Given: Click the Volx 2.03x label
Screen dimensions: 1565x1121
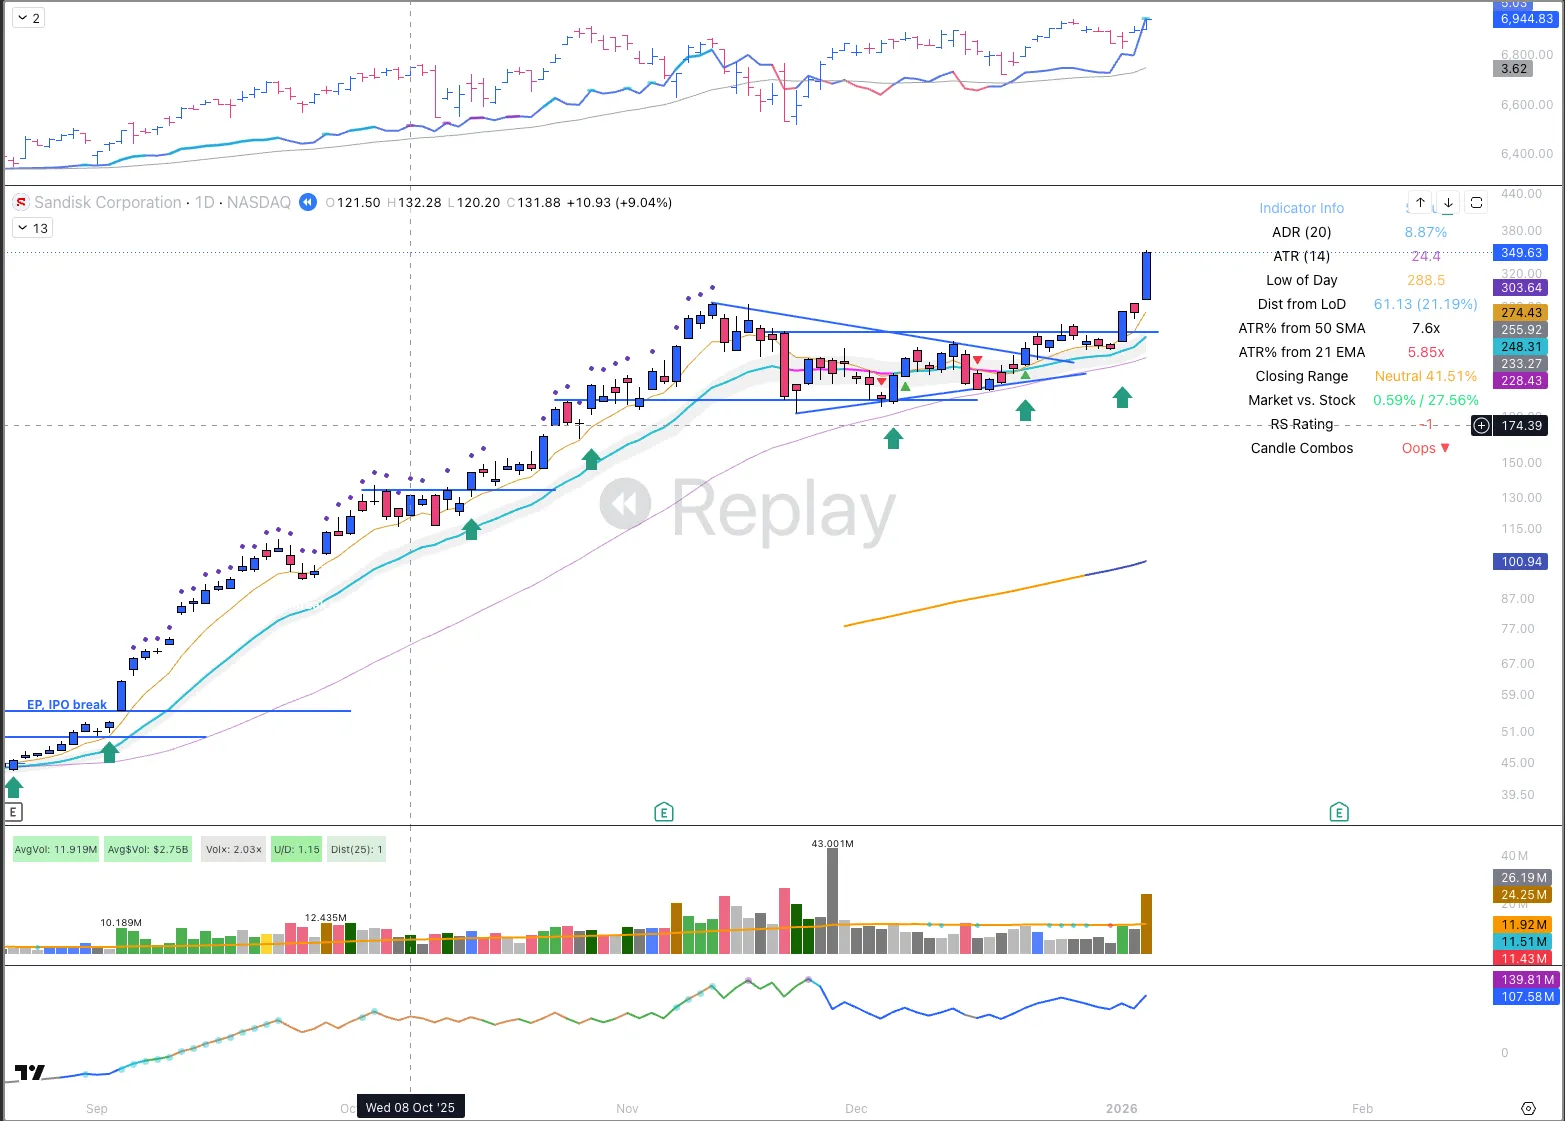Looking at the screenshot, I should (234, 850).
